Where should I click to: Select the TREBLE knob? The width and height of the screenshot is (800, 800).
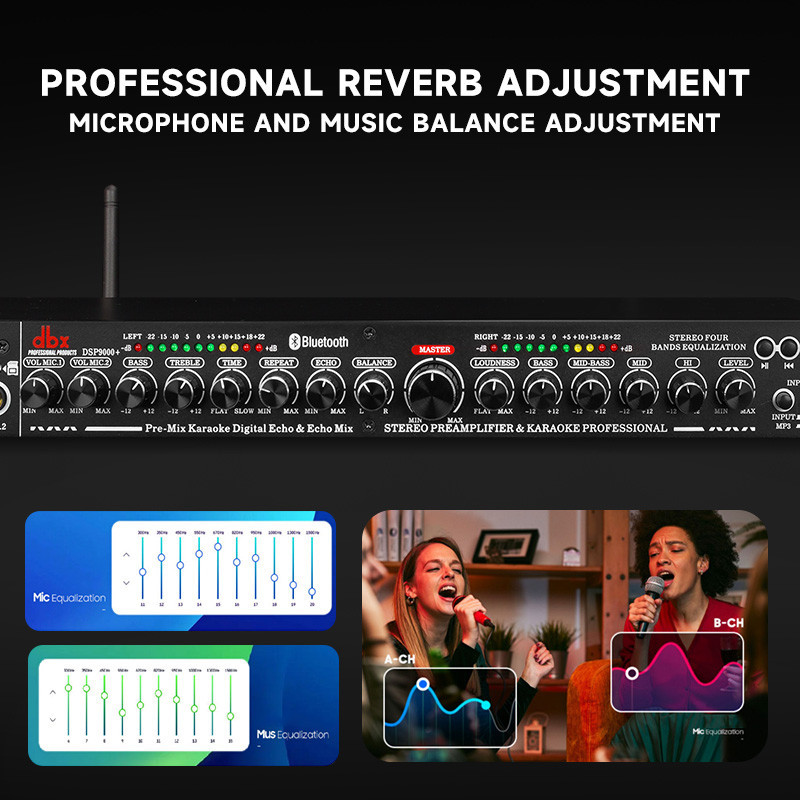pos(184,390)
